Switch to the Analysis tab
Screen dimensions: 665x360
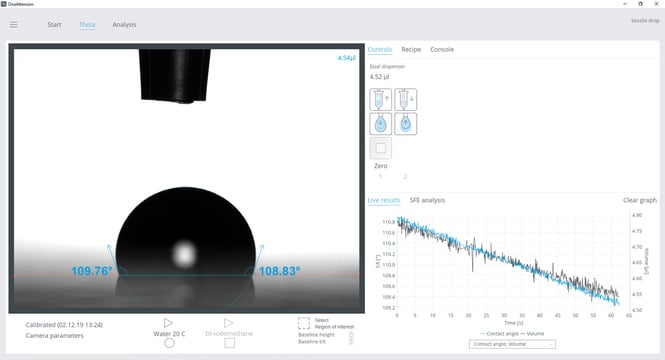click(x=124, y=25)
